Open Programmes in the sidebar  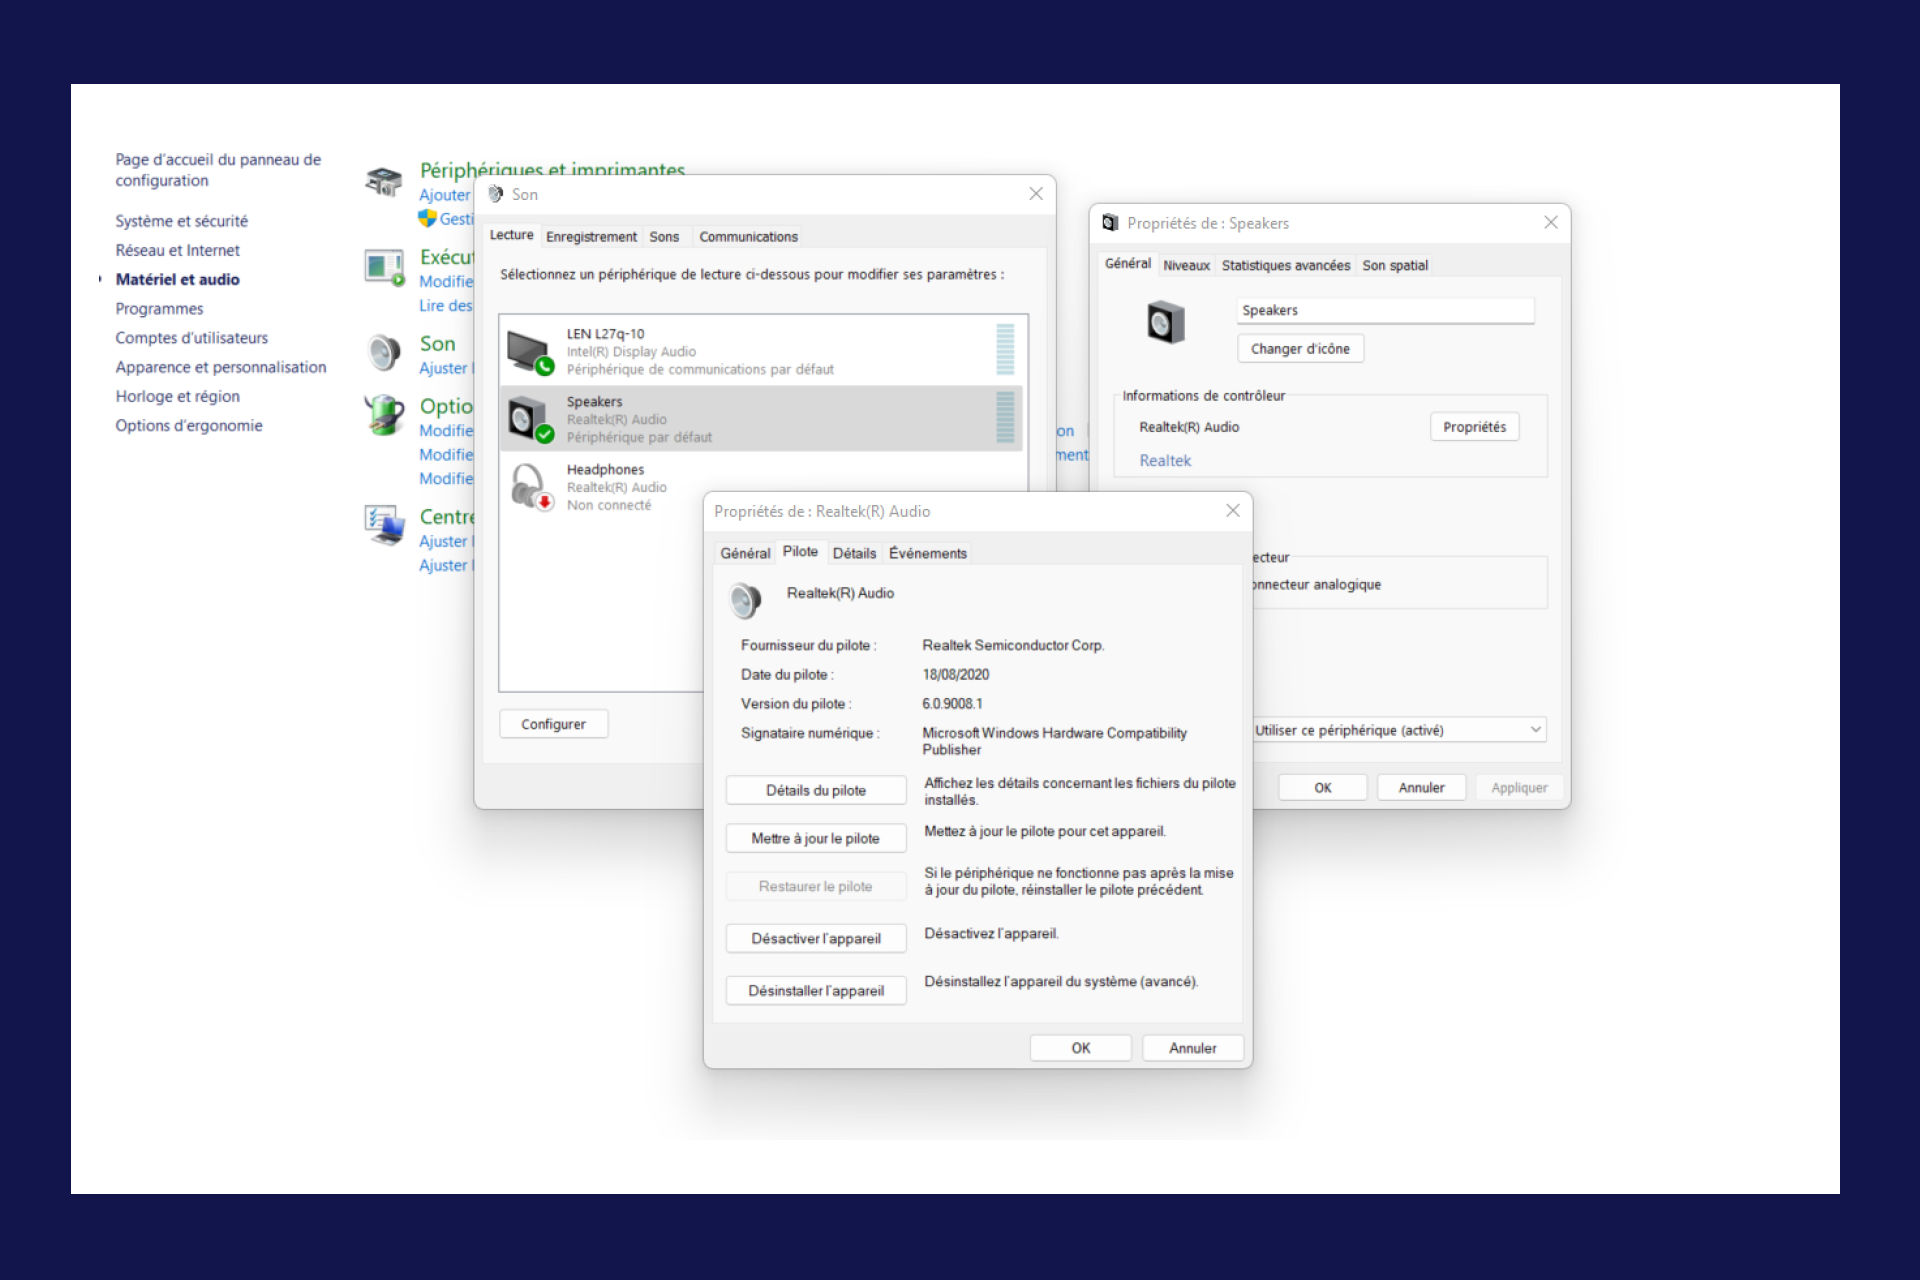[159, 308]
